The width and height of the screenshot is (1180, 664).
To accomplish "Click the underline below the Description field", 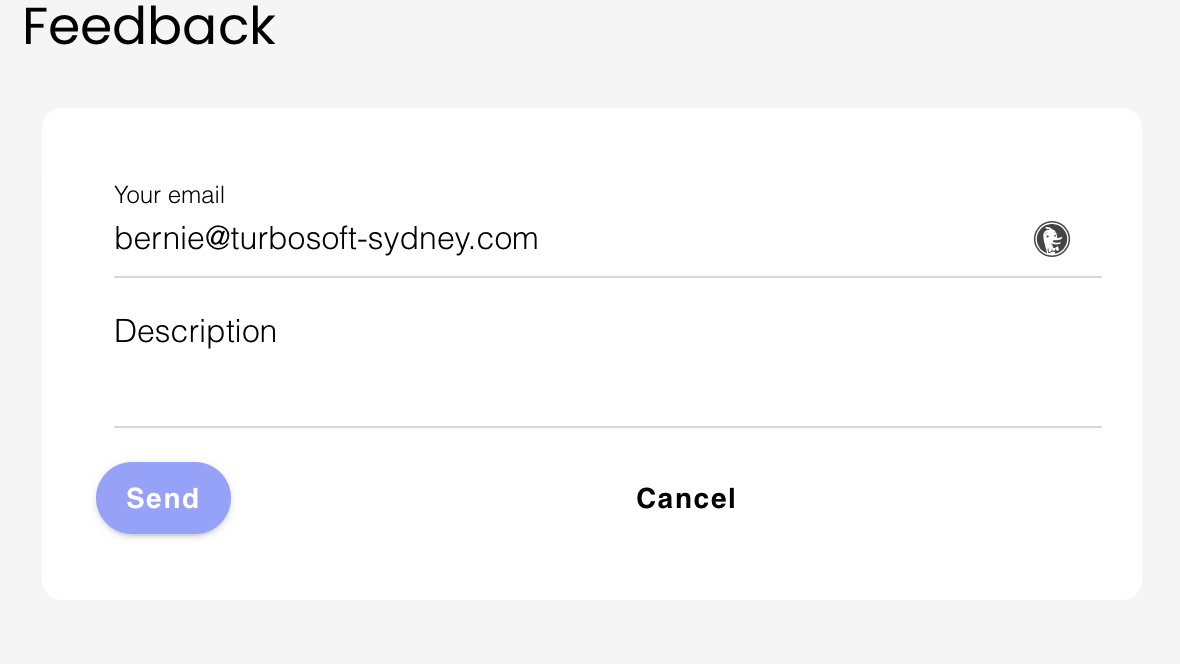I will [x=607, y=427].
